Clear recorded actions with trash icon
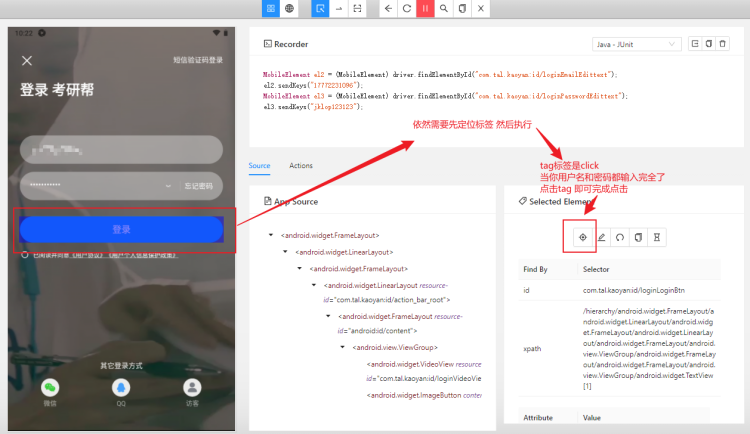Screen dimensions: 750x434 723,44
